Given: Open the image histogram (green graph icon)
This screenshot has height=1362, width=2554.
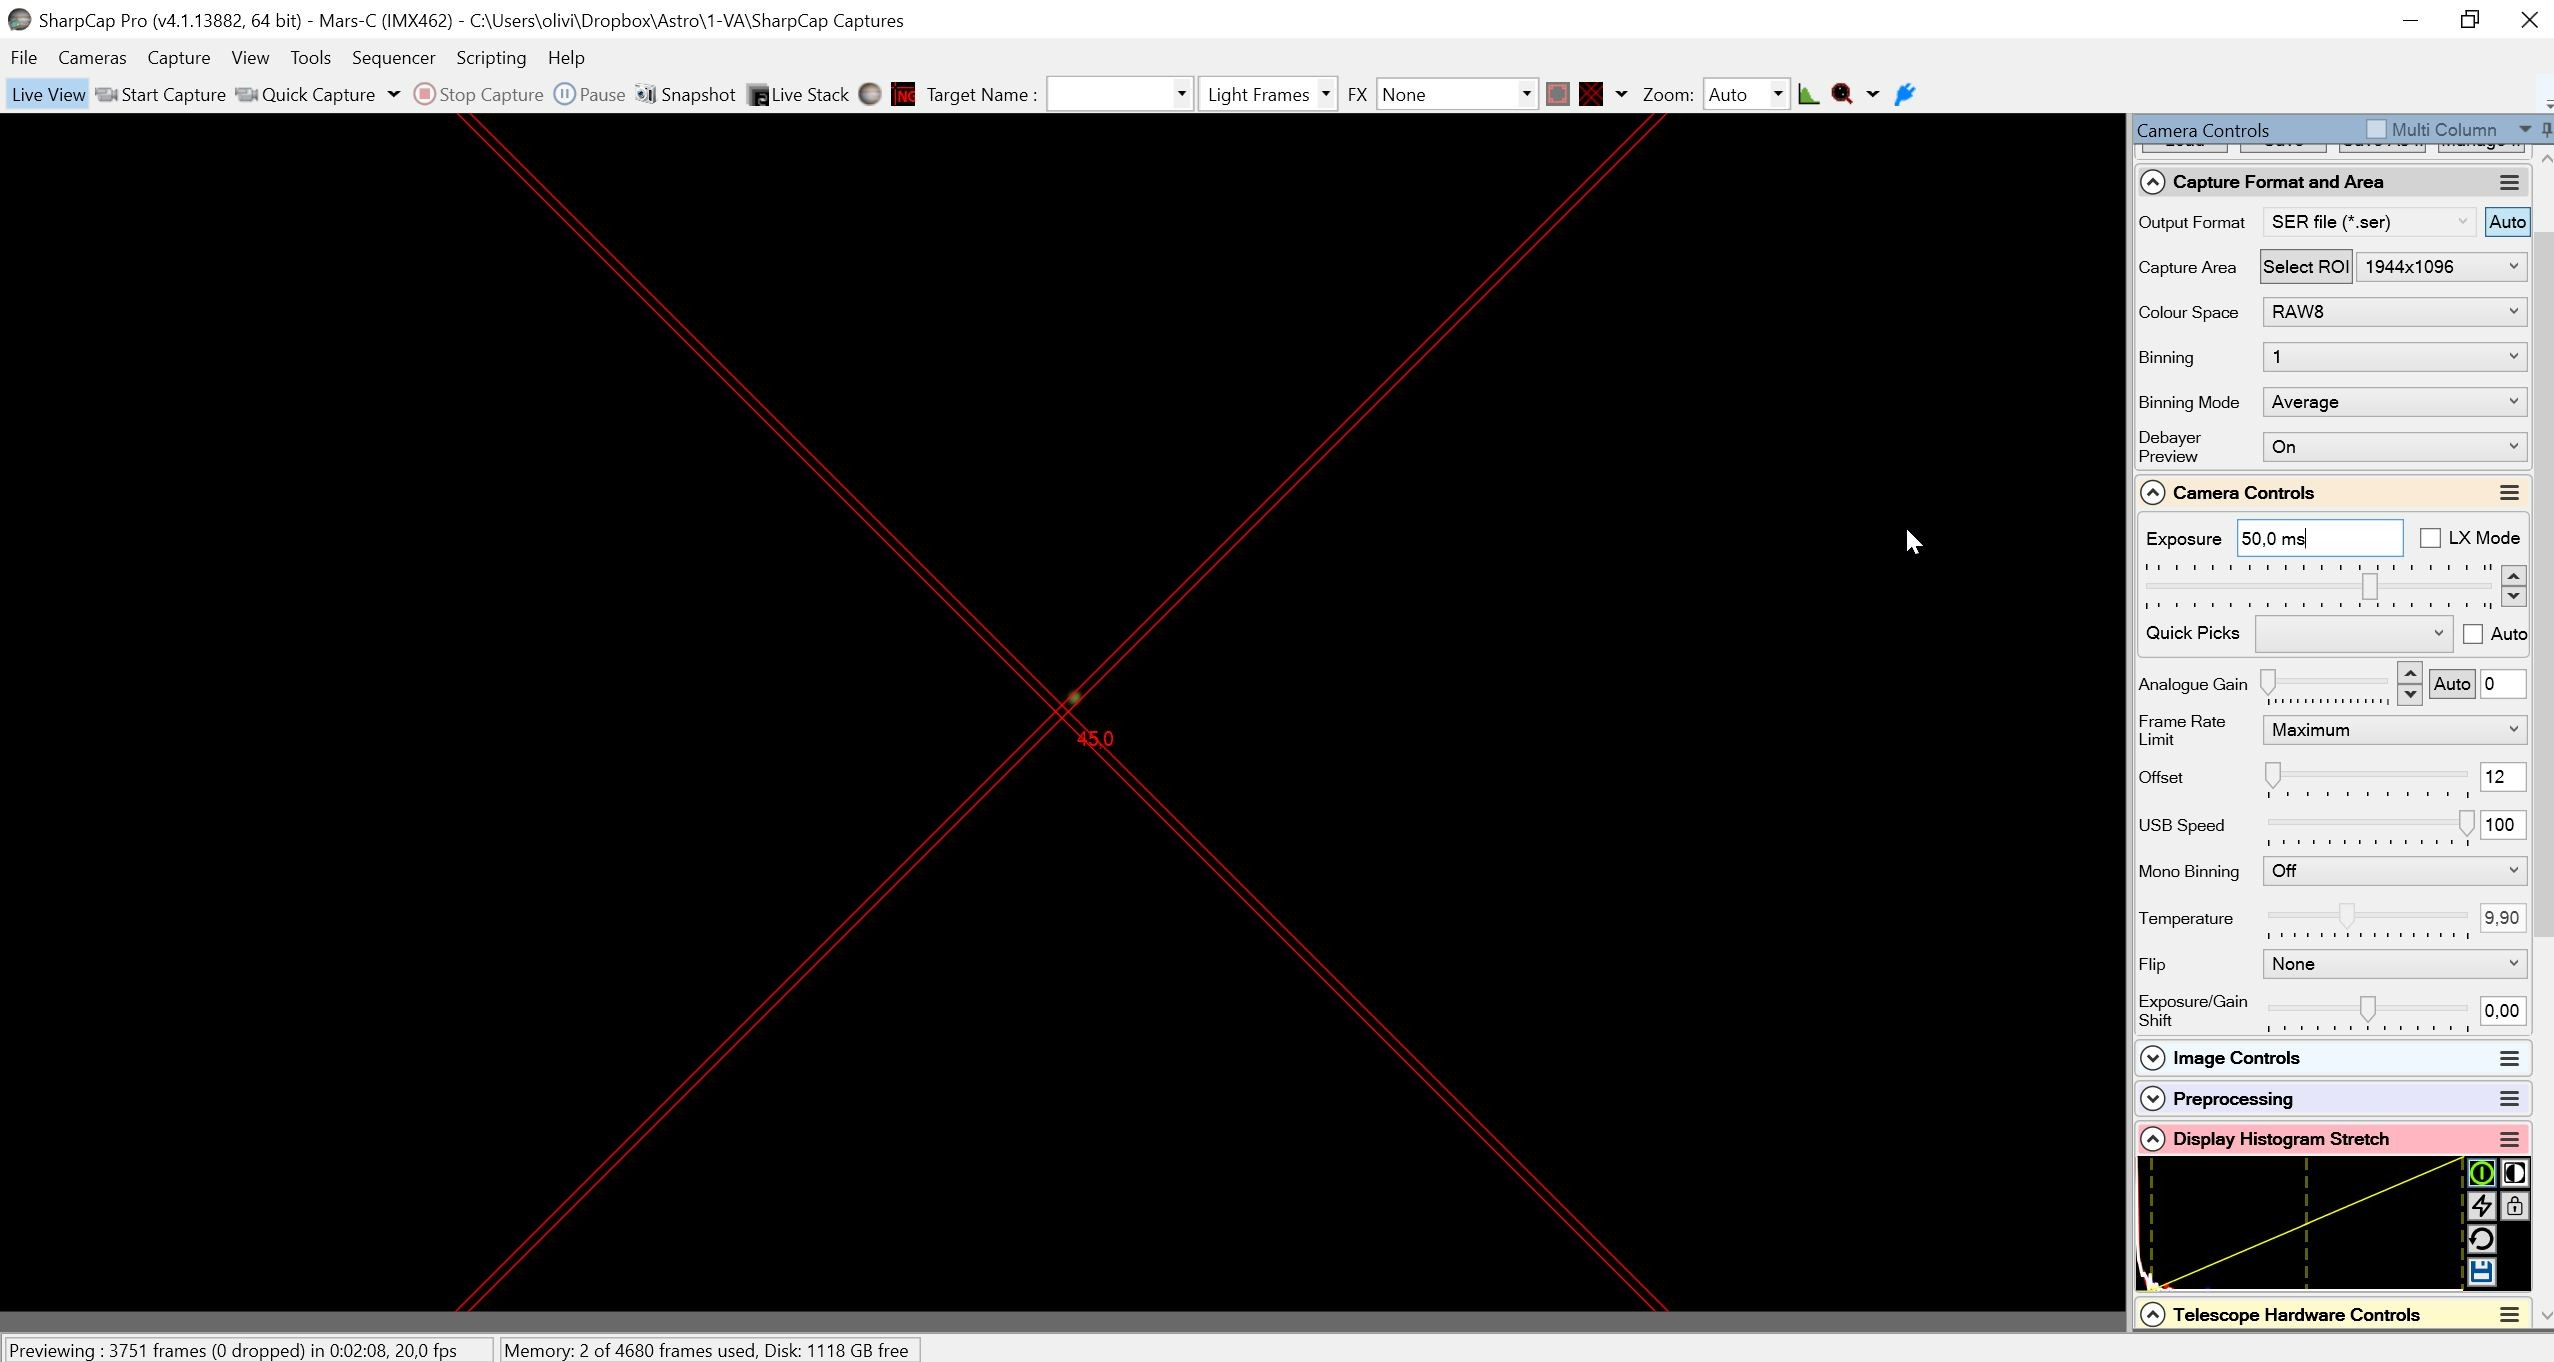Looking at the screenshot, I should coord(1808,94).
